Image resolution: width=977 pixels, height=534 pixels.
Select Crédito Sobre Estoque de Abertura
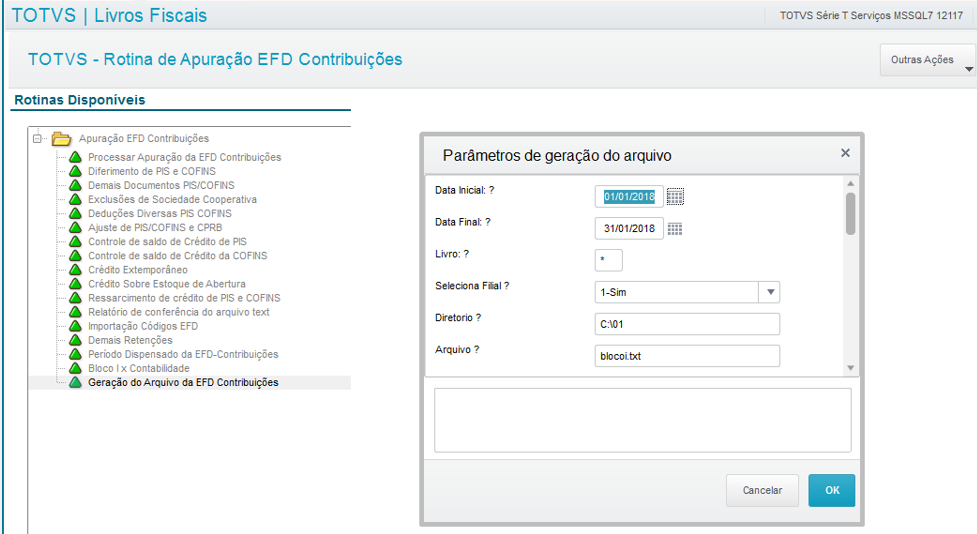[x=167, y=284]
